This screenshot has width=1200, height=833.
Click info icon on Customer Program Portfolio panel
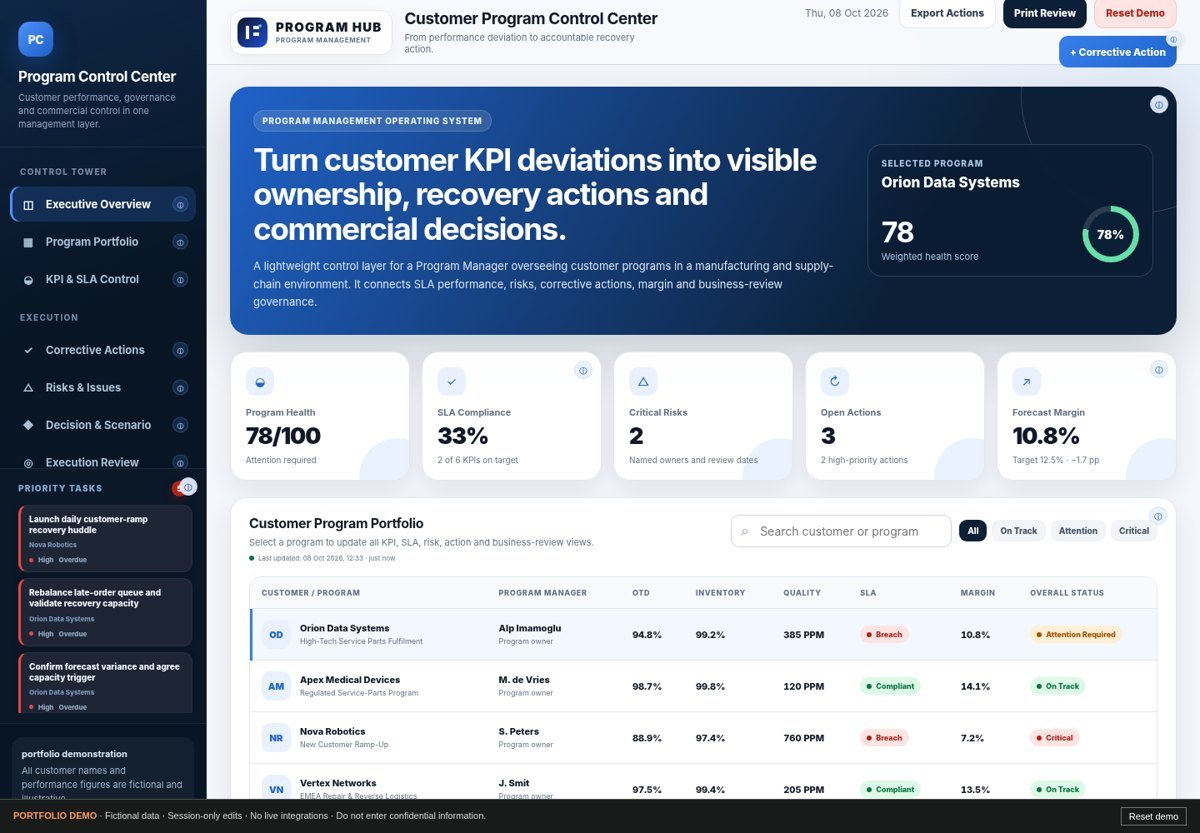[x=1158, y=516]
